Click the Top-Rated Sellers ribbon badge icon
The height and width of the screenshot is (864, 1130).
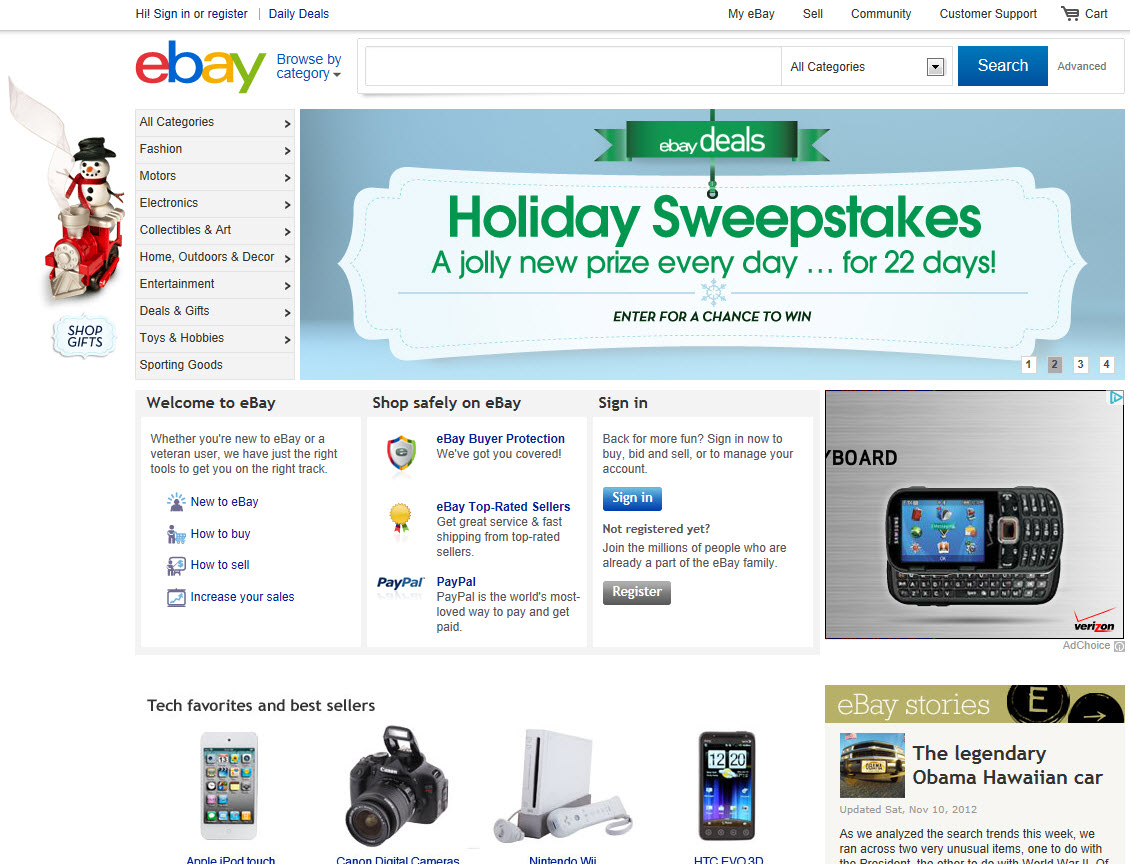[400, 520]
